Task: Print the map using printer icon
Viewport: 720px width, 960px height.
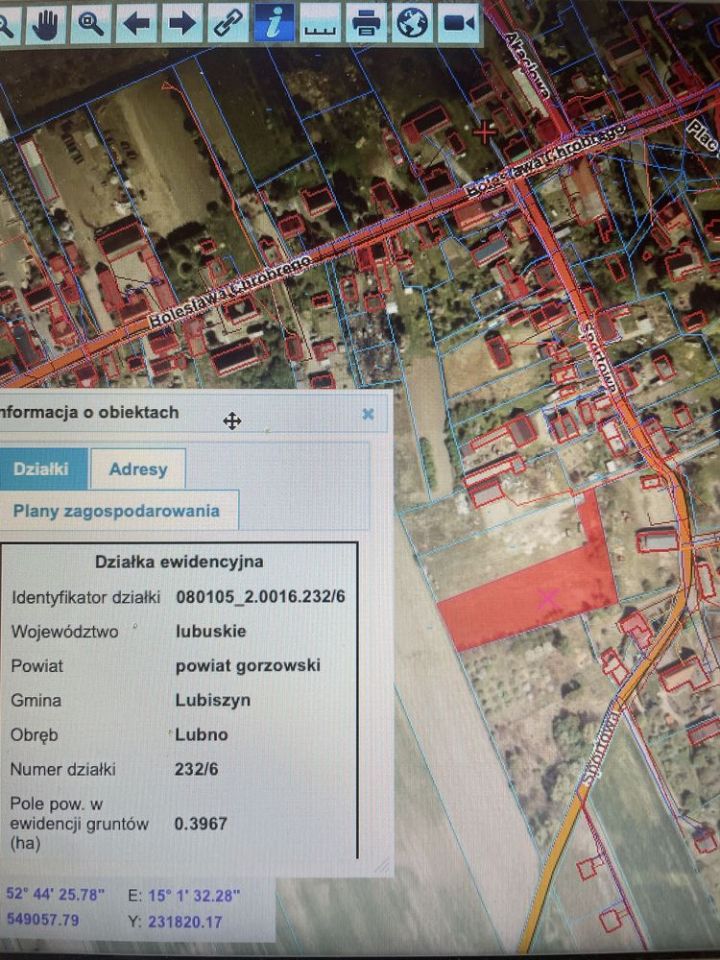Action: 366,23
